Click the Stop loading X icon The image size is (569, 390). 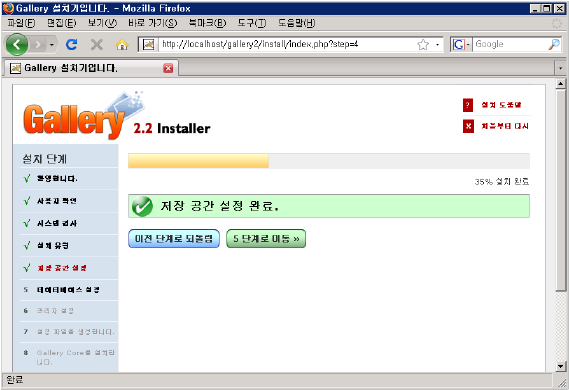pos(97,45)
